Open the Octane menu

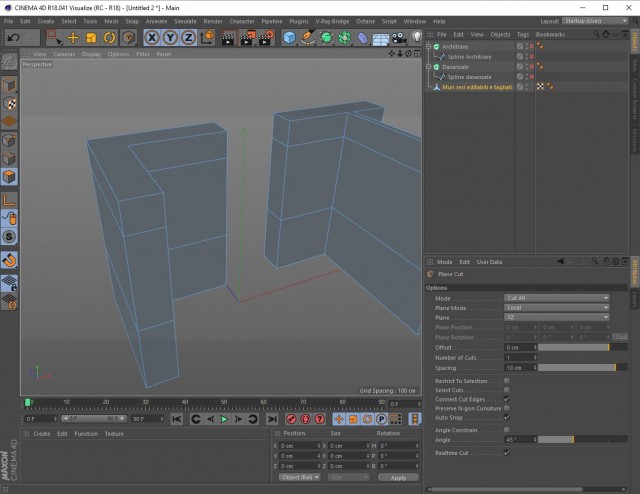365,21
